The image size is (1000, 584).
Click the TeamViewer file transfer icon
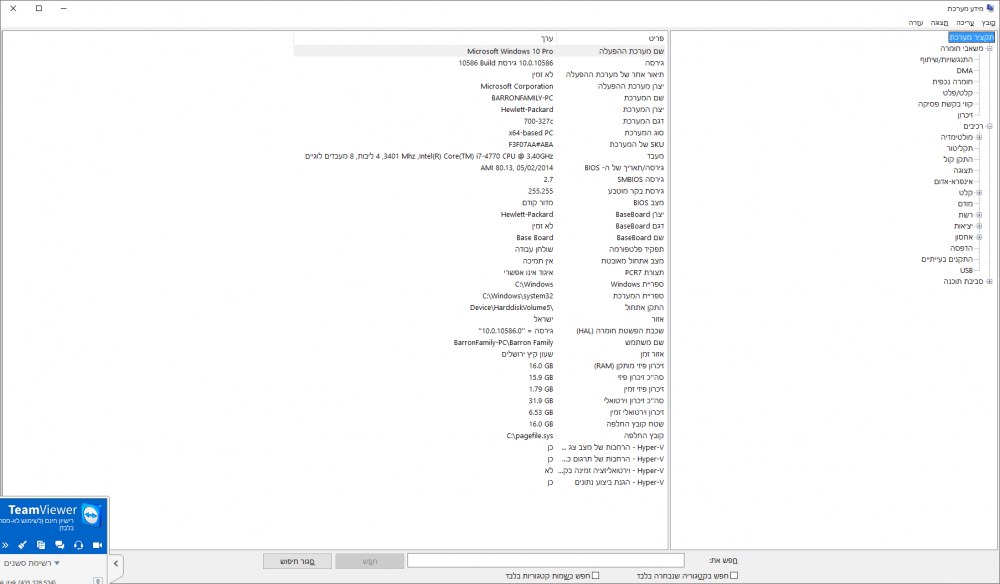(x=41, y=545)
